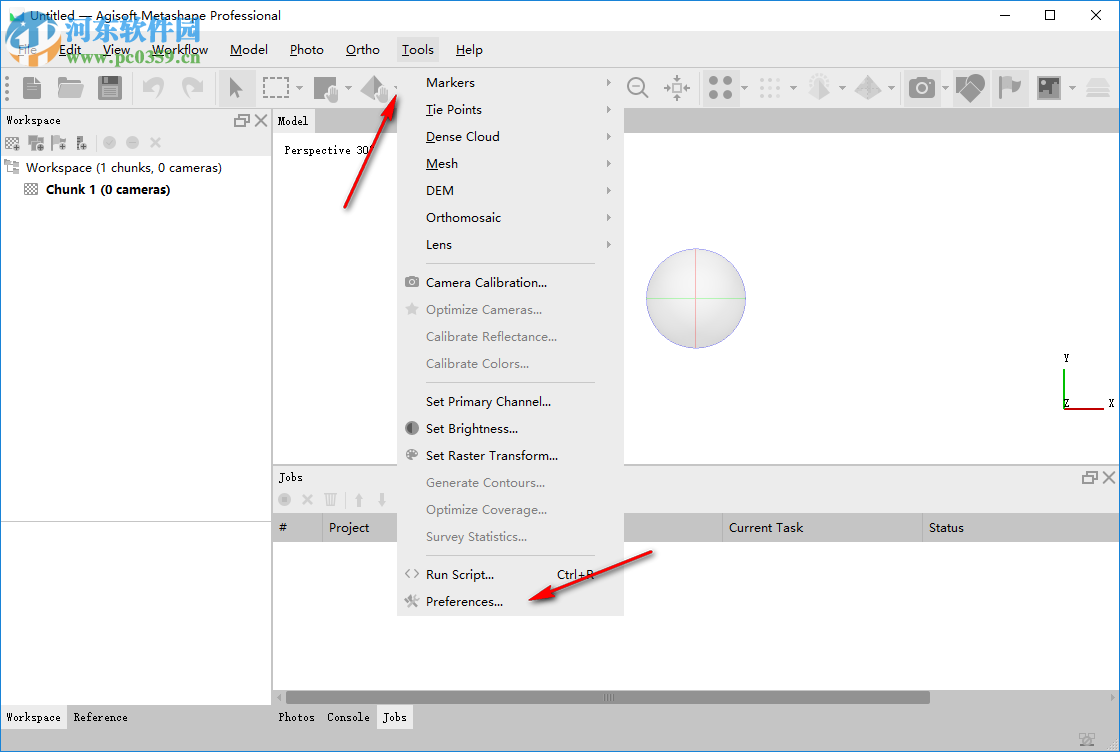Undo the last action

point(152,87)
